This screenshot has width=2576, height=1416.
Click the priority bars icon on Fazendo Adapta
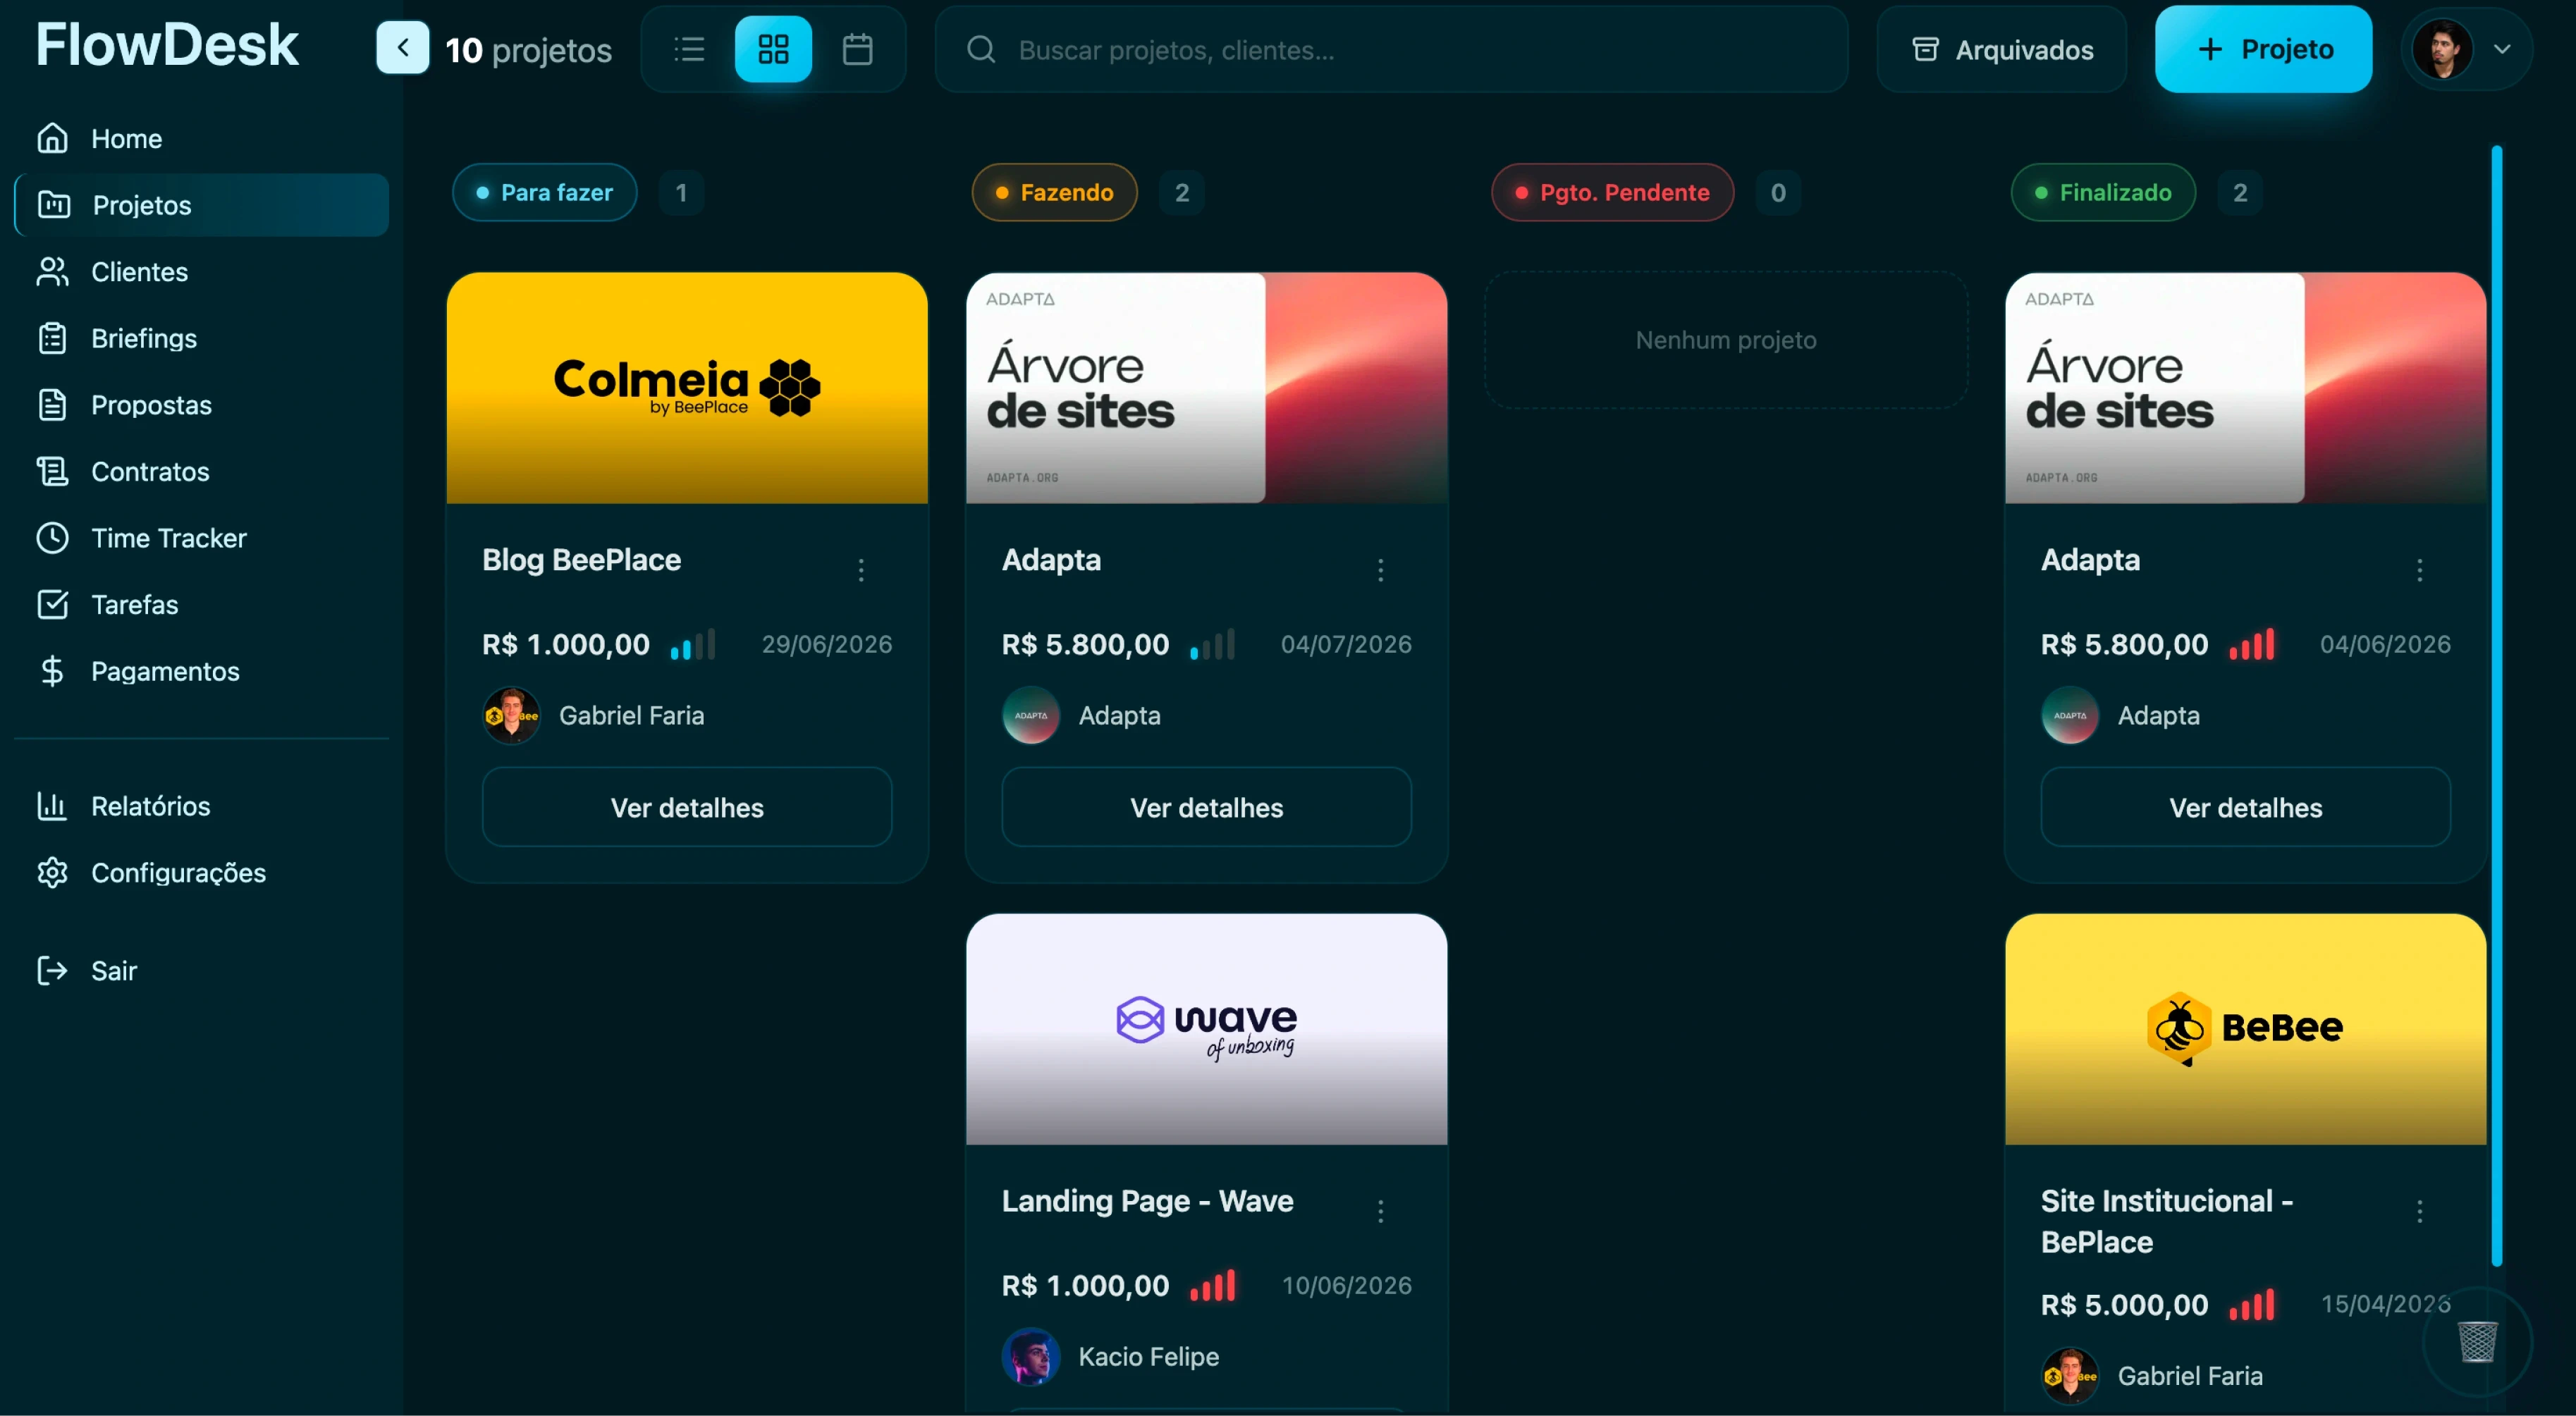1212,644
